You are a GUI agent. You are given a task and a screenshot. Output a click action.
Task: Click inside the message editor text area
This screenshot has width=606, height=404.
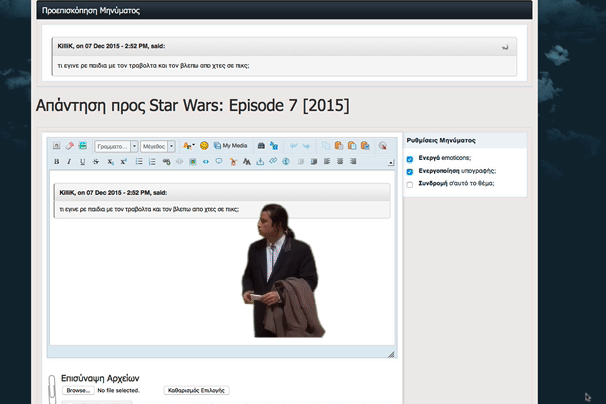click(222, 258)
